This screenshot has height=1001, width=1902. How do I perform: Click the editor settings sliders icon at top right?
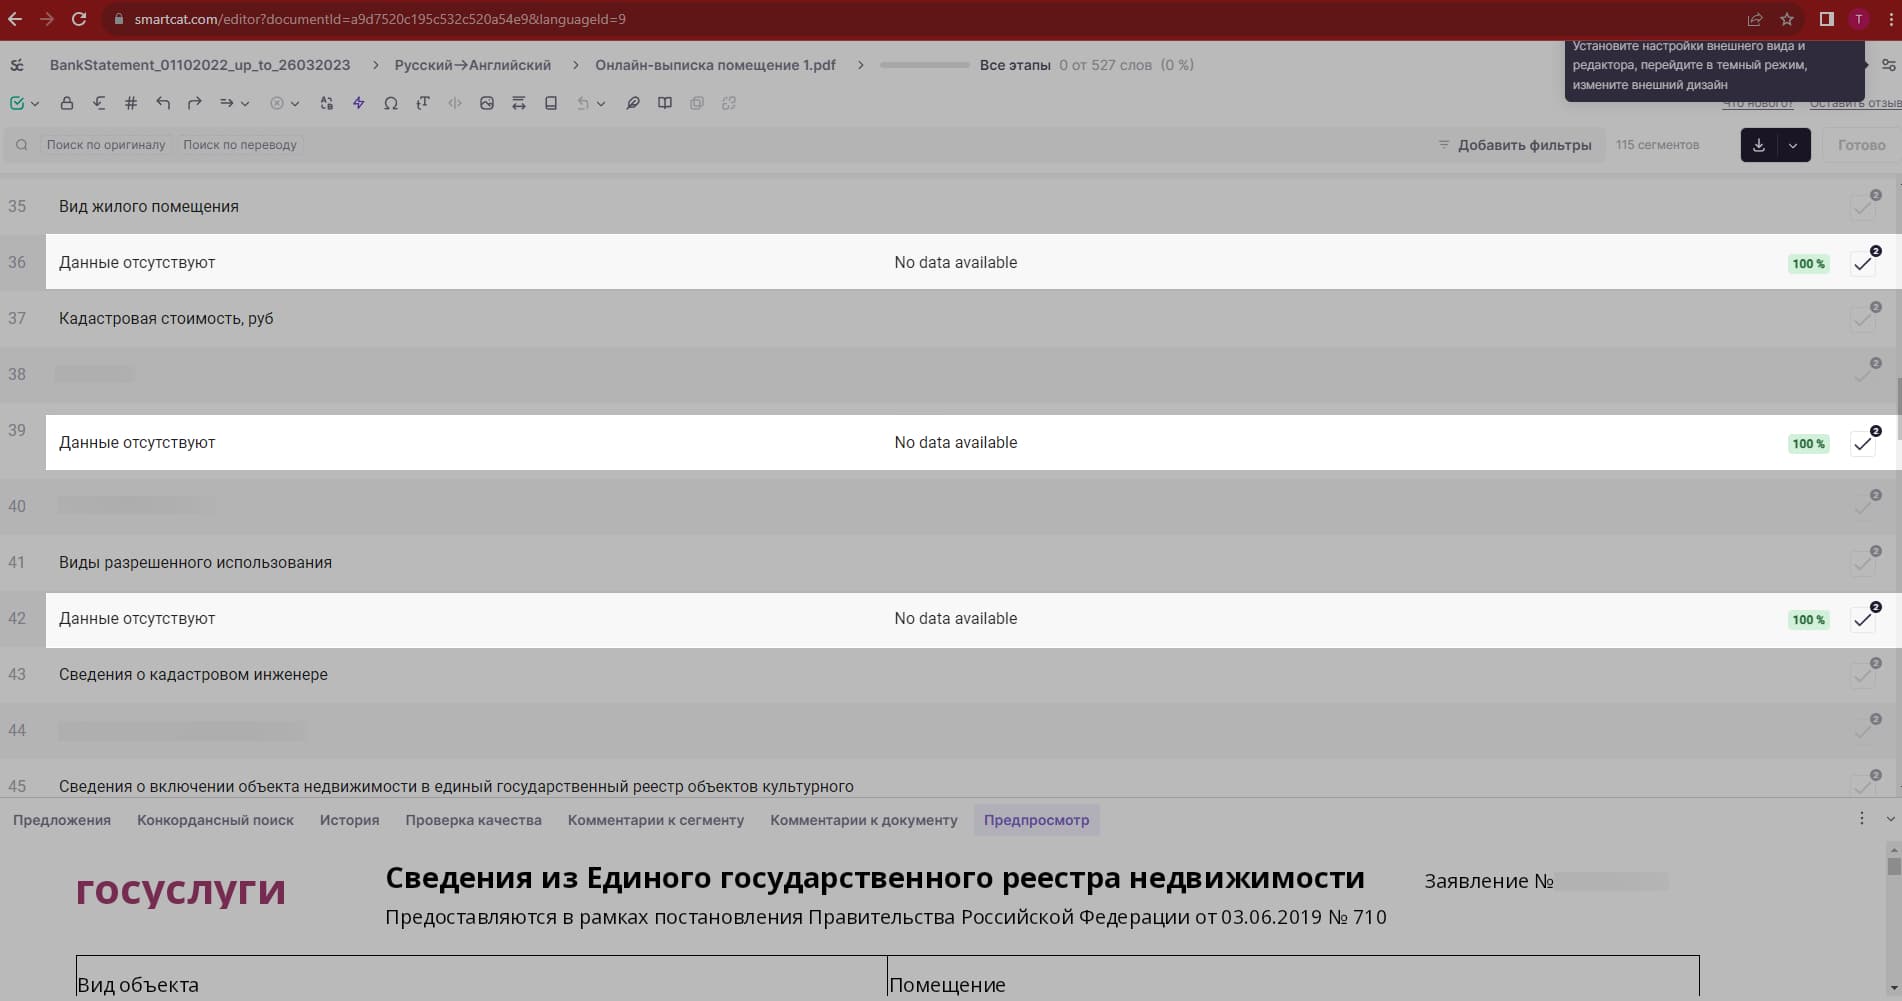(1888, 65)
